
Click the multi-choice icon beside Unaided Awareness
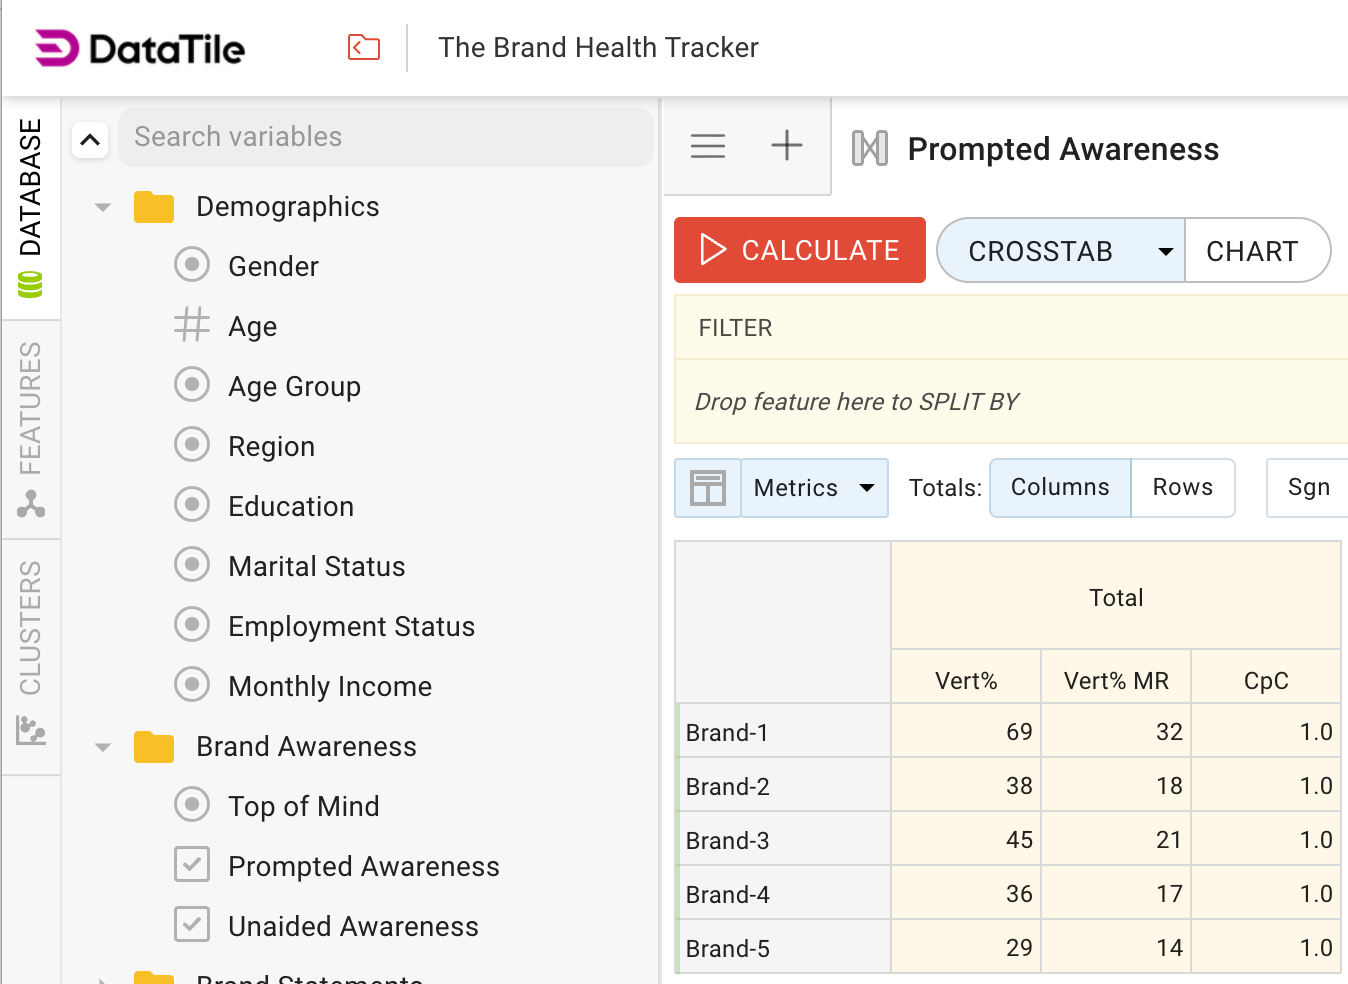[192, 925]
